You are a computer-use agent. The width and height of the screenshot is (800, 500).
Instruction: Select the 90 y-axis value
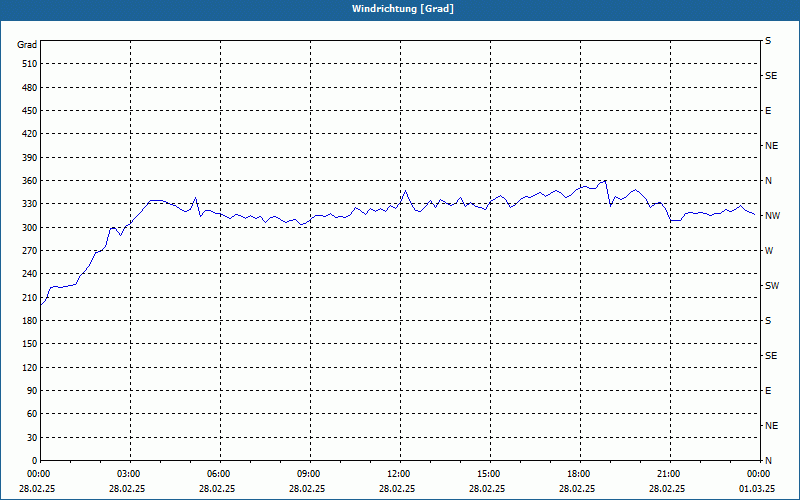[32, 391]
